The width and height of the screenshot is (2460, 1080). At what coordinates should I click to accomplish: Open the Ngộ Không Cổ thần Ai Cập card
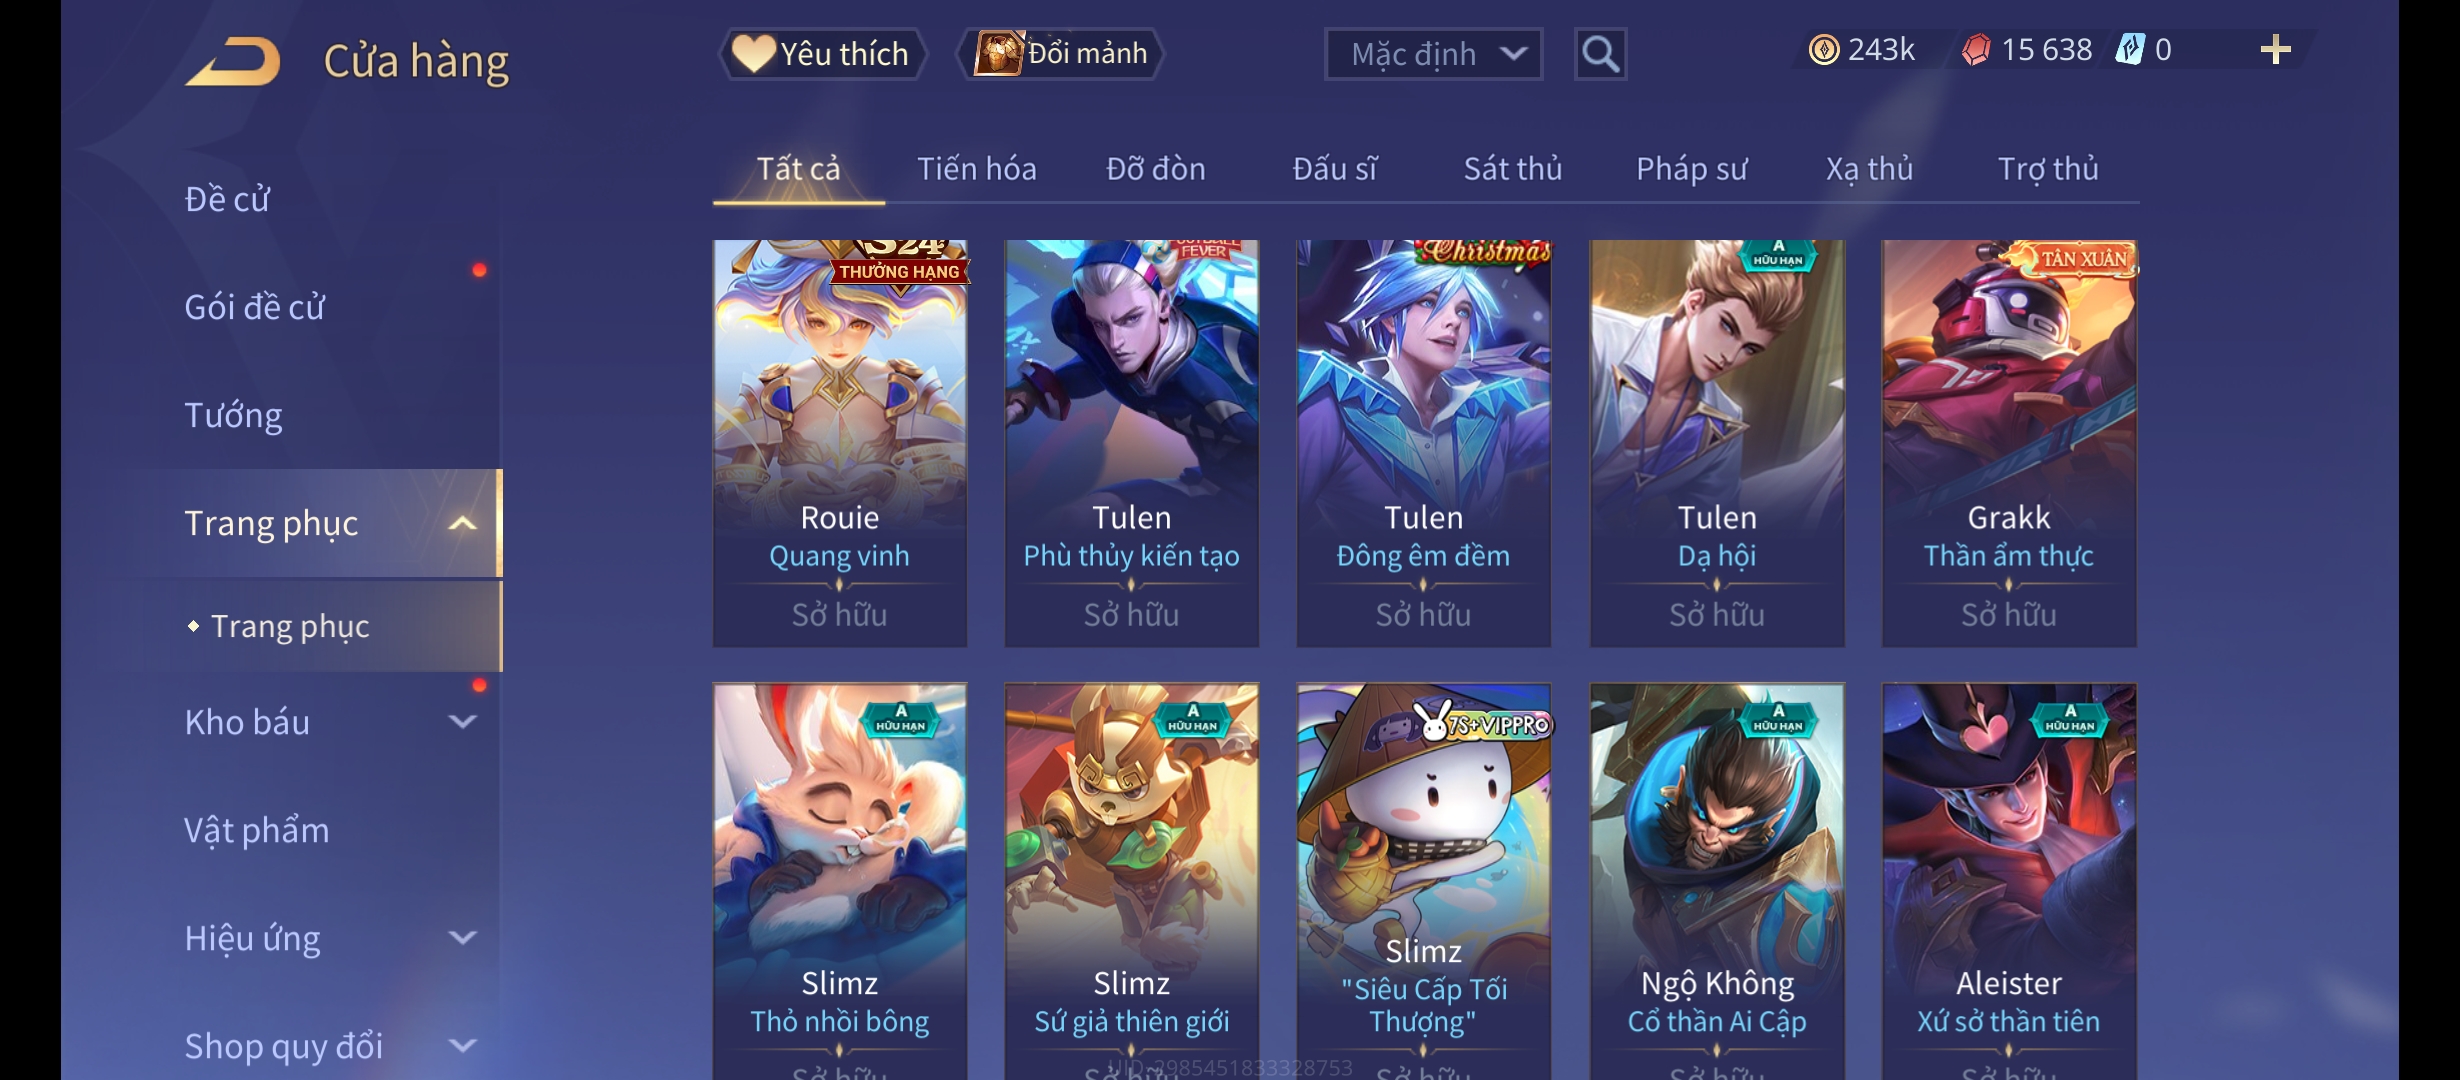point(1717,880)
